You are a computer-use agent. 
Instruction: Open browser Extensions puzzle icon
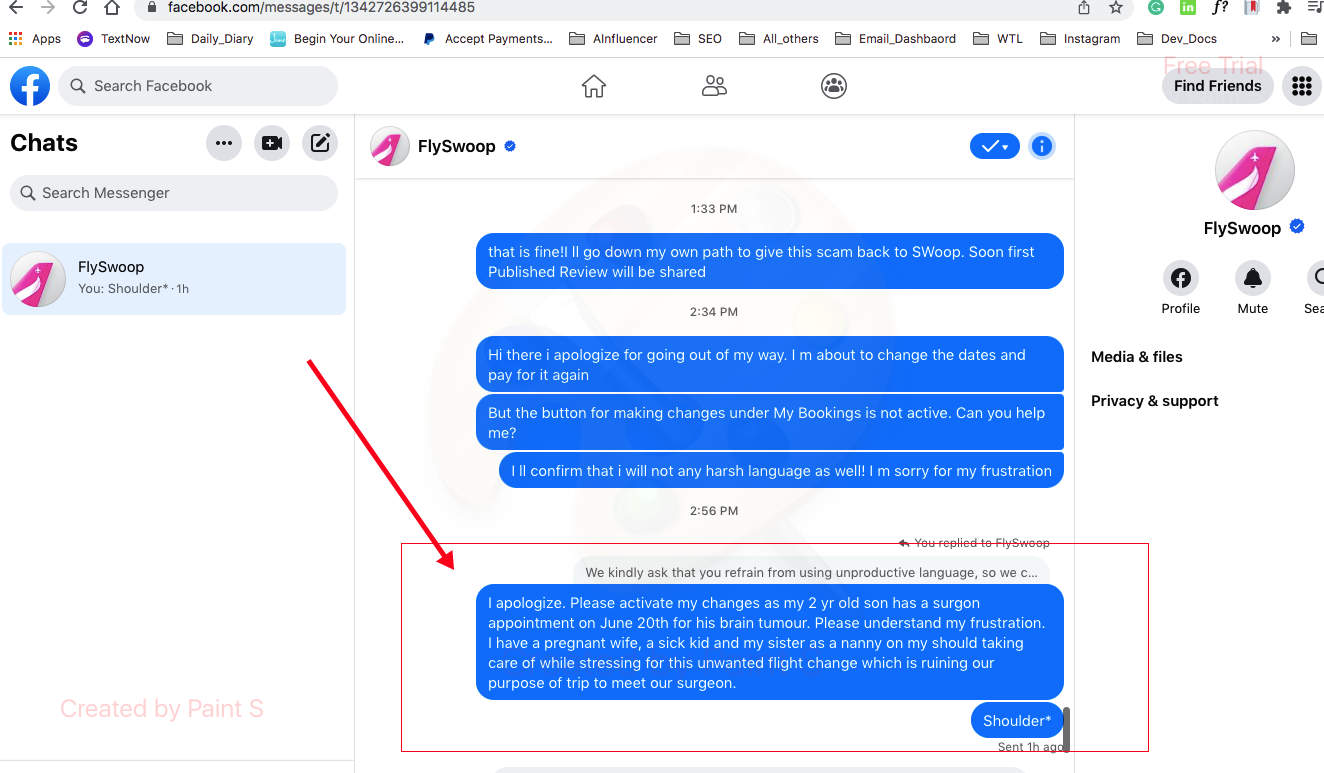(x=1284, y=8)
